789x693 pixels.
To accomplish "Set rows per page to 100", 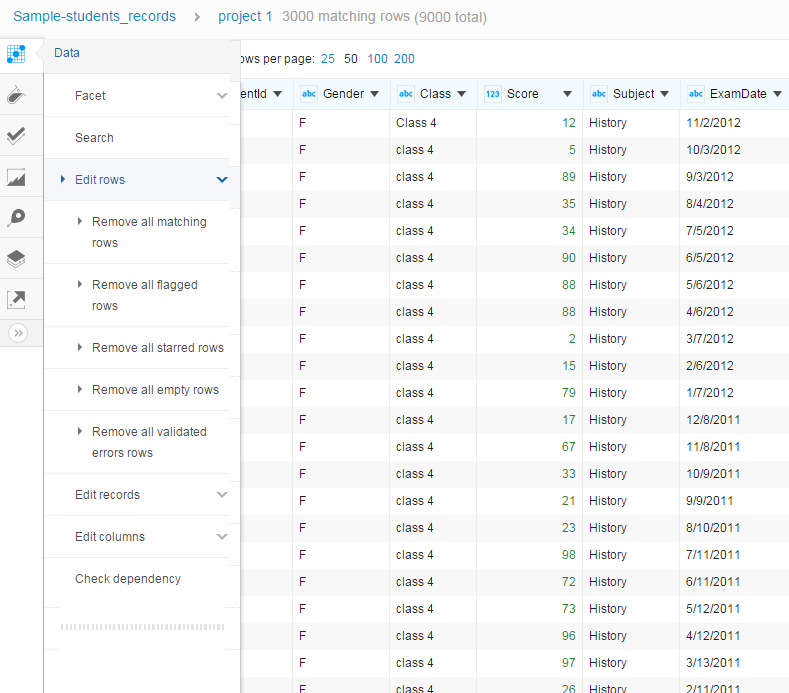I will [x=377, y=59].
